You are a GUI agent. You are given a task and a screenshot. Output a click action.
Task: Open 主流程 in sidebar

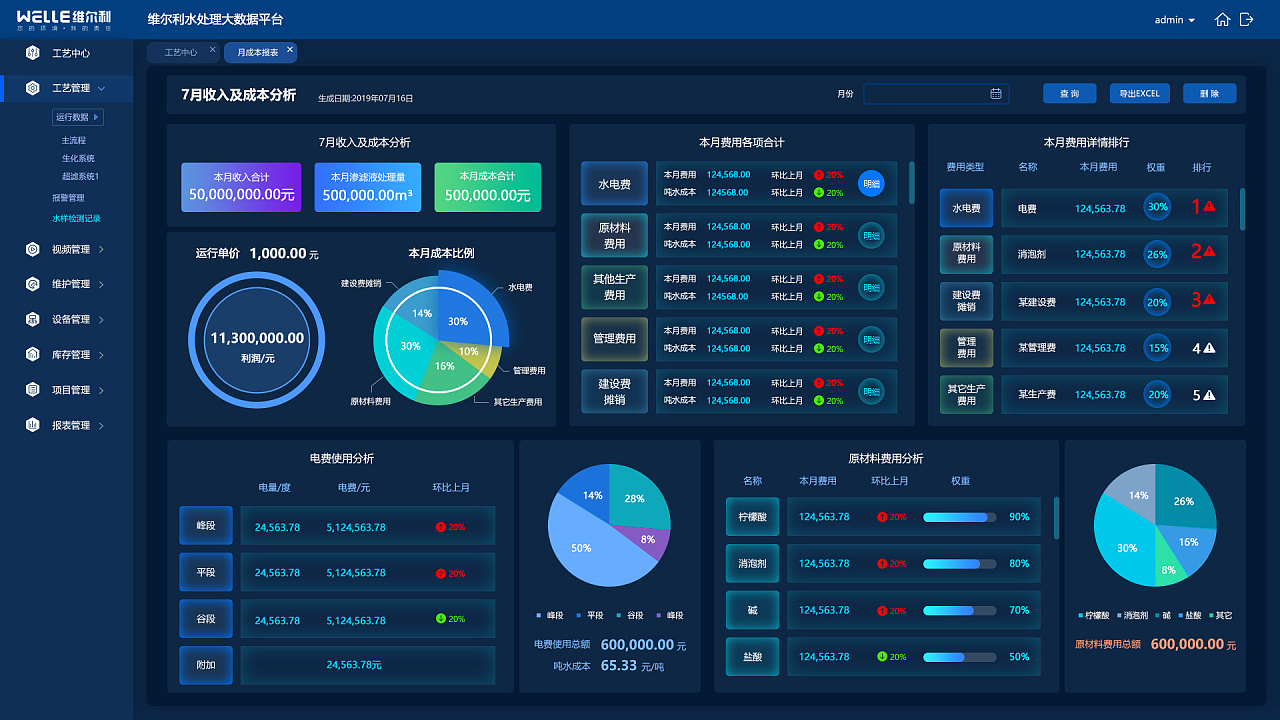pos(74,140)
